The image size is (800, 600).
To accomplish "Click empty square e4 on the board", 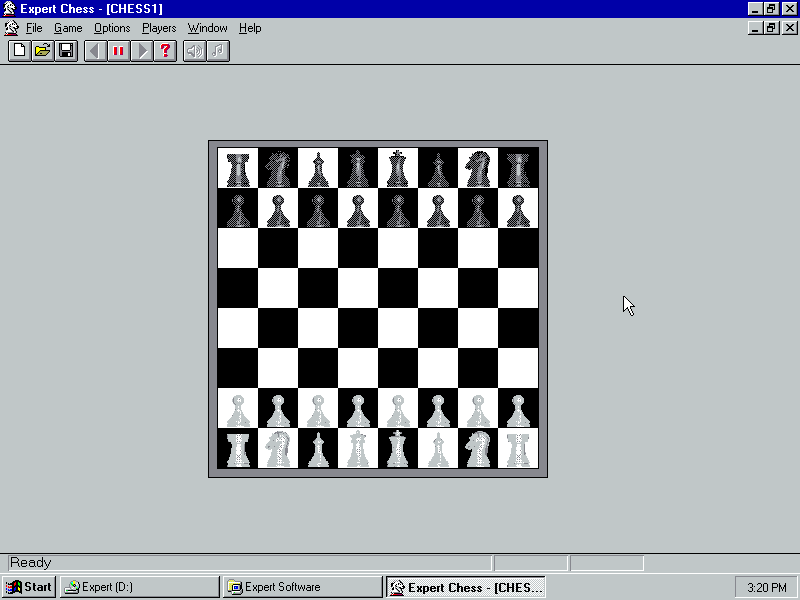I will [397, 328].
